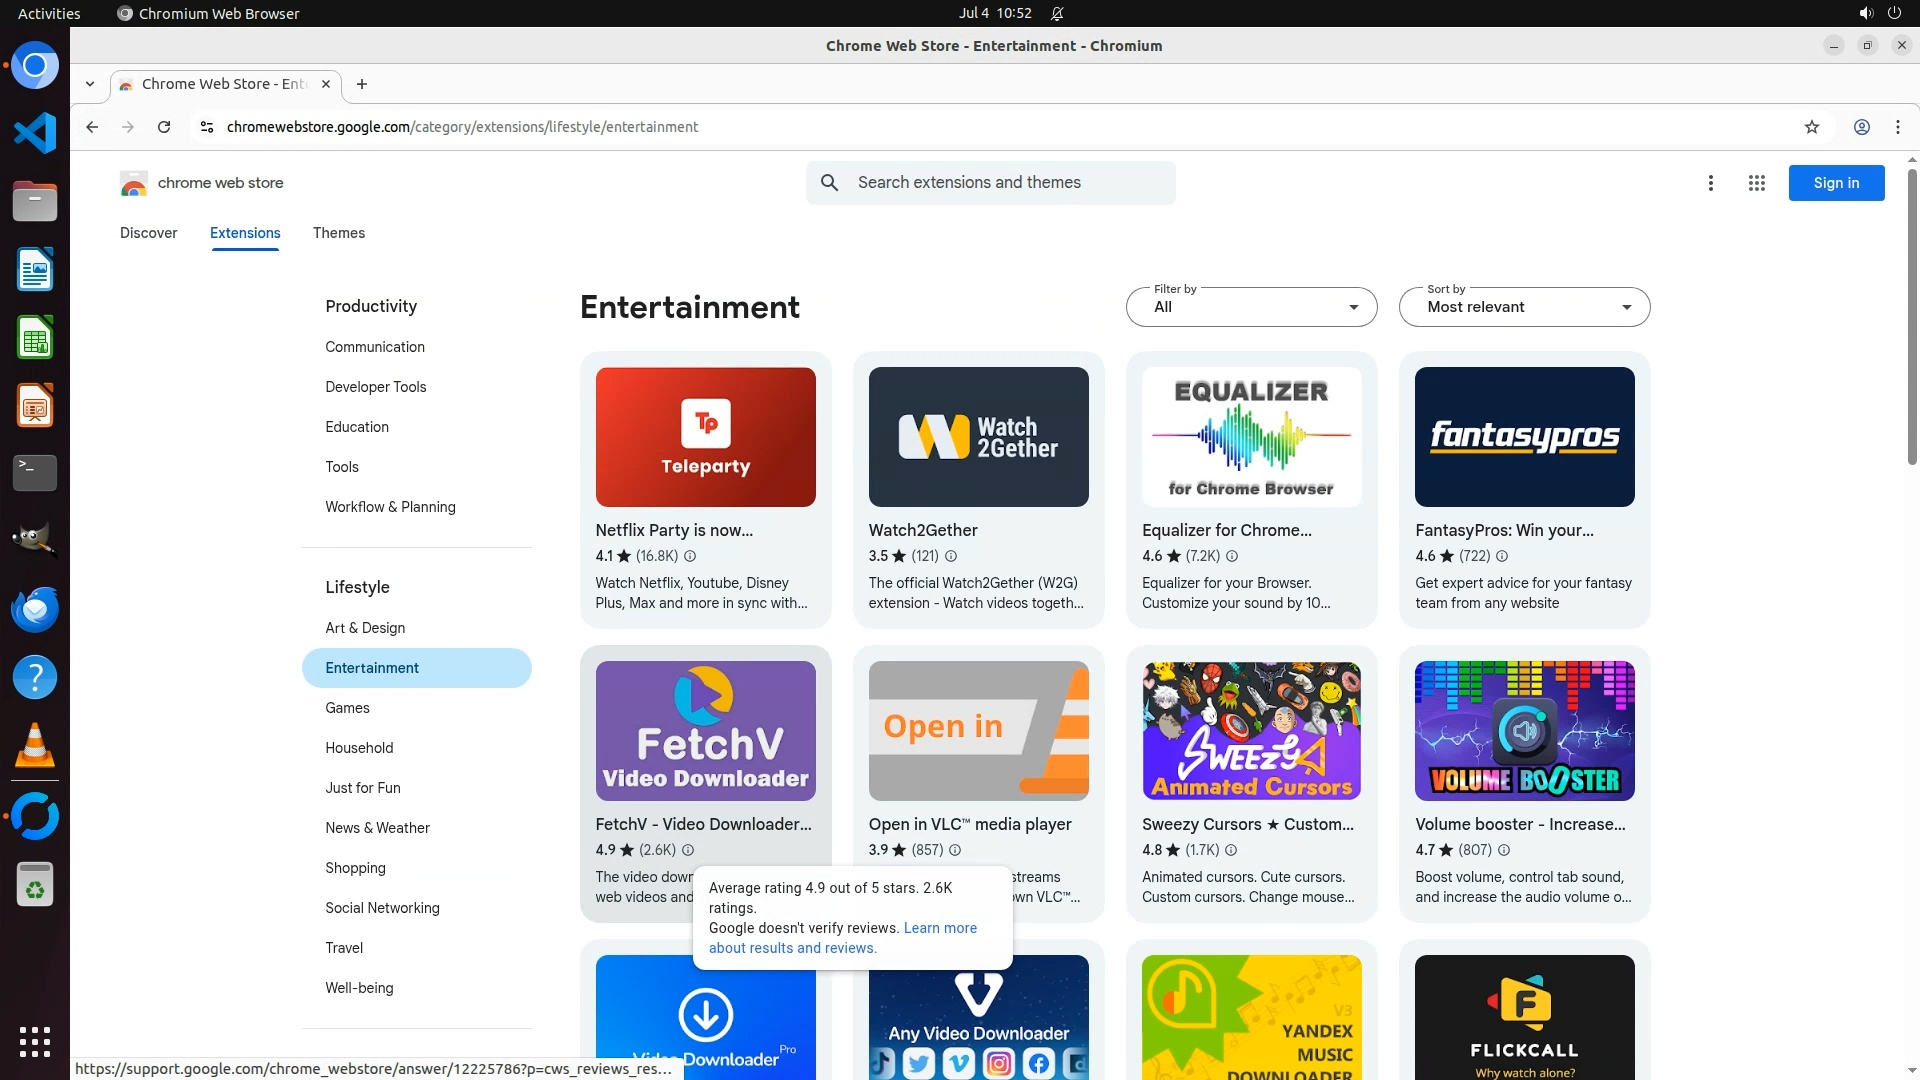Select the Games category in sidebar
Viewport: 1920px width, 1080px height.
click(347, 708)
